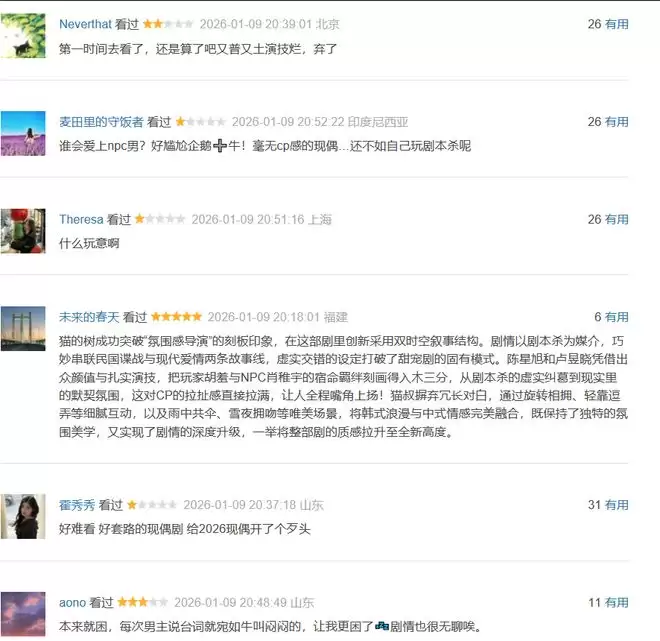Click the five-star rating on 未来的春天 review
The image size is (660, 641).
pyautogui.click(x=176, y=317)
